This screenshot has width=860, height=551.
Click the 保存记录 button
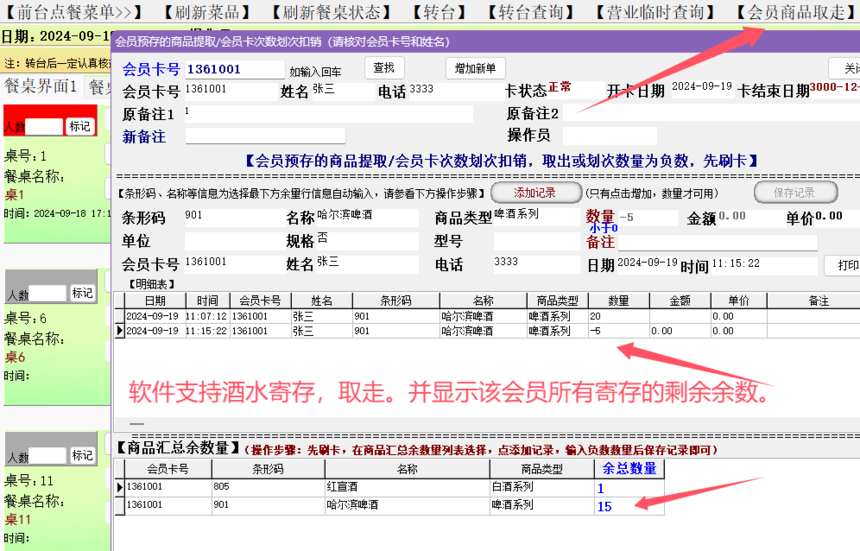pyautogui.click(x=793, y=192)
